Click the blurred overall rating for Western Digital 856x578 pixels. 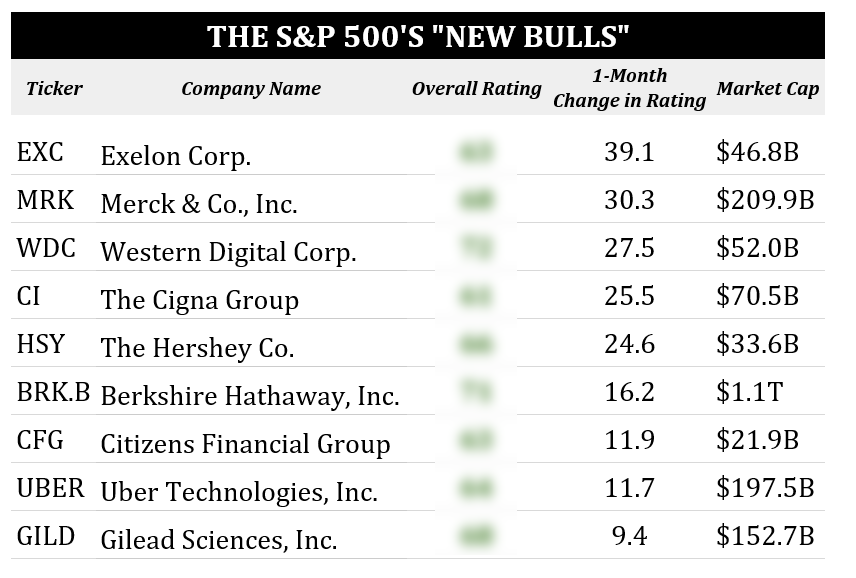(x=476, y=249)
